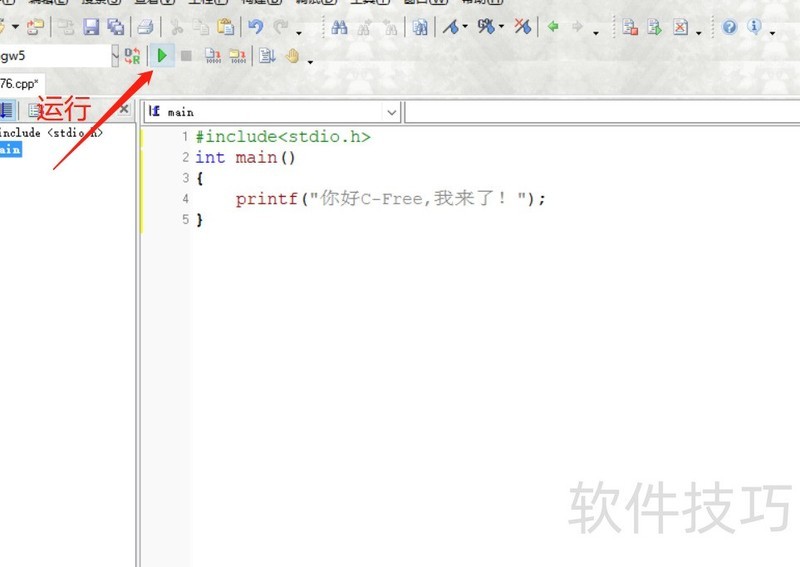This screenshot has width=800, height=567.
Task: Clear all bookmarks
Action: 522,27
